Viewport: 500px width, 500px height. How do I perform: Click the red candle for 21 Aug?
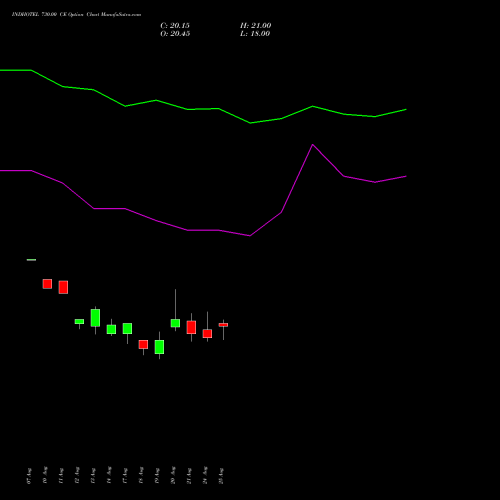coord(191,327)
